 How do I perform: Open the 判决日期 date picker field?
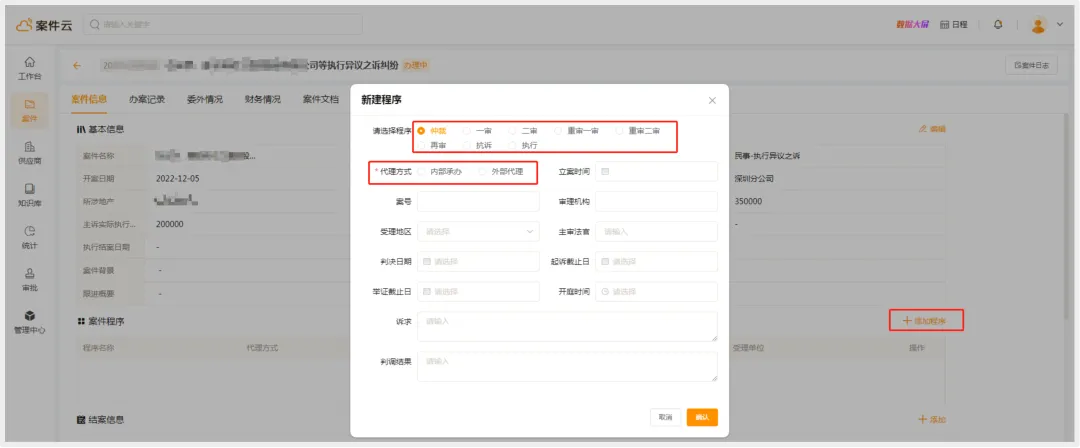tap(478, 262)
